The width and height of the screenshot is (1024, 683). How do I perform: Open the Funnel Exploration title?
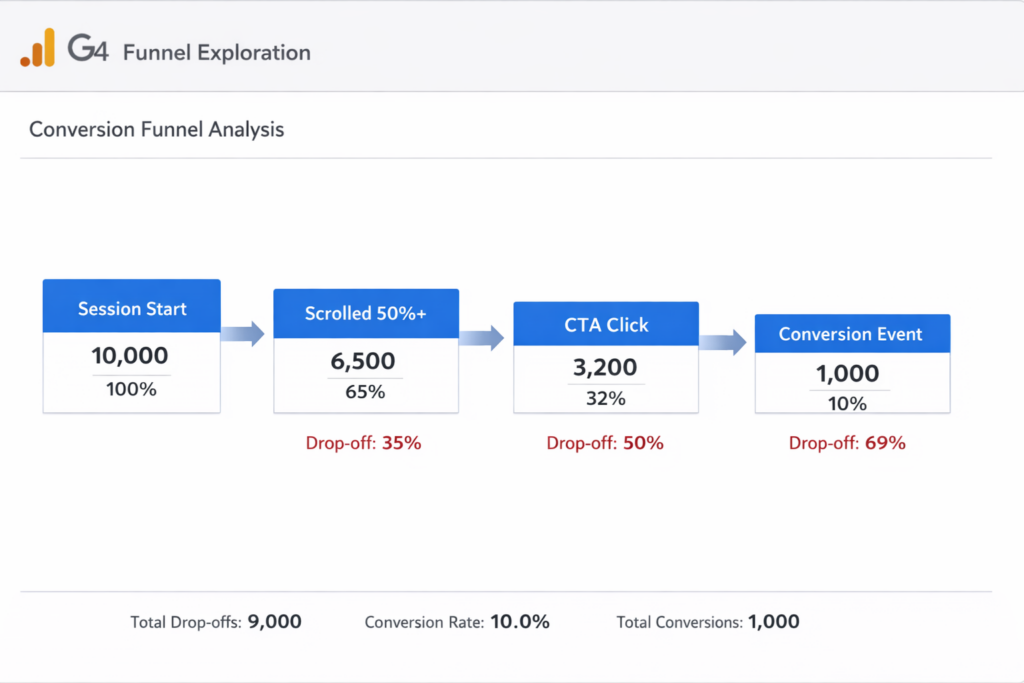coord(216,52)
